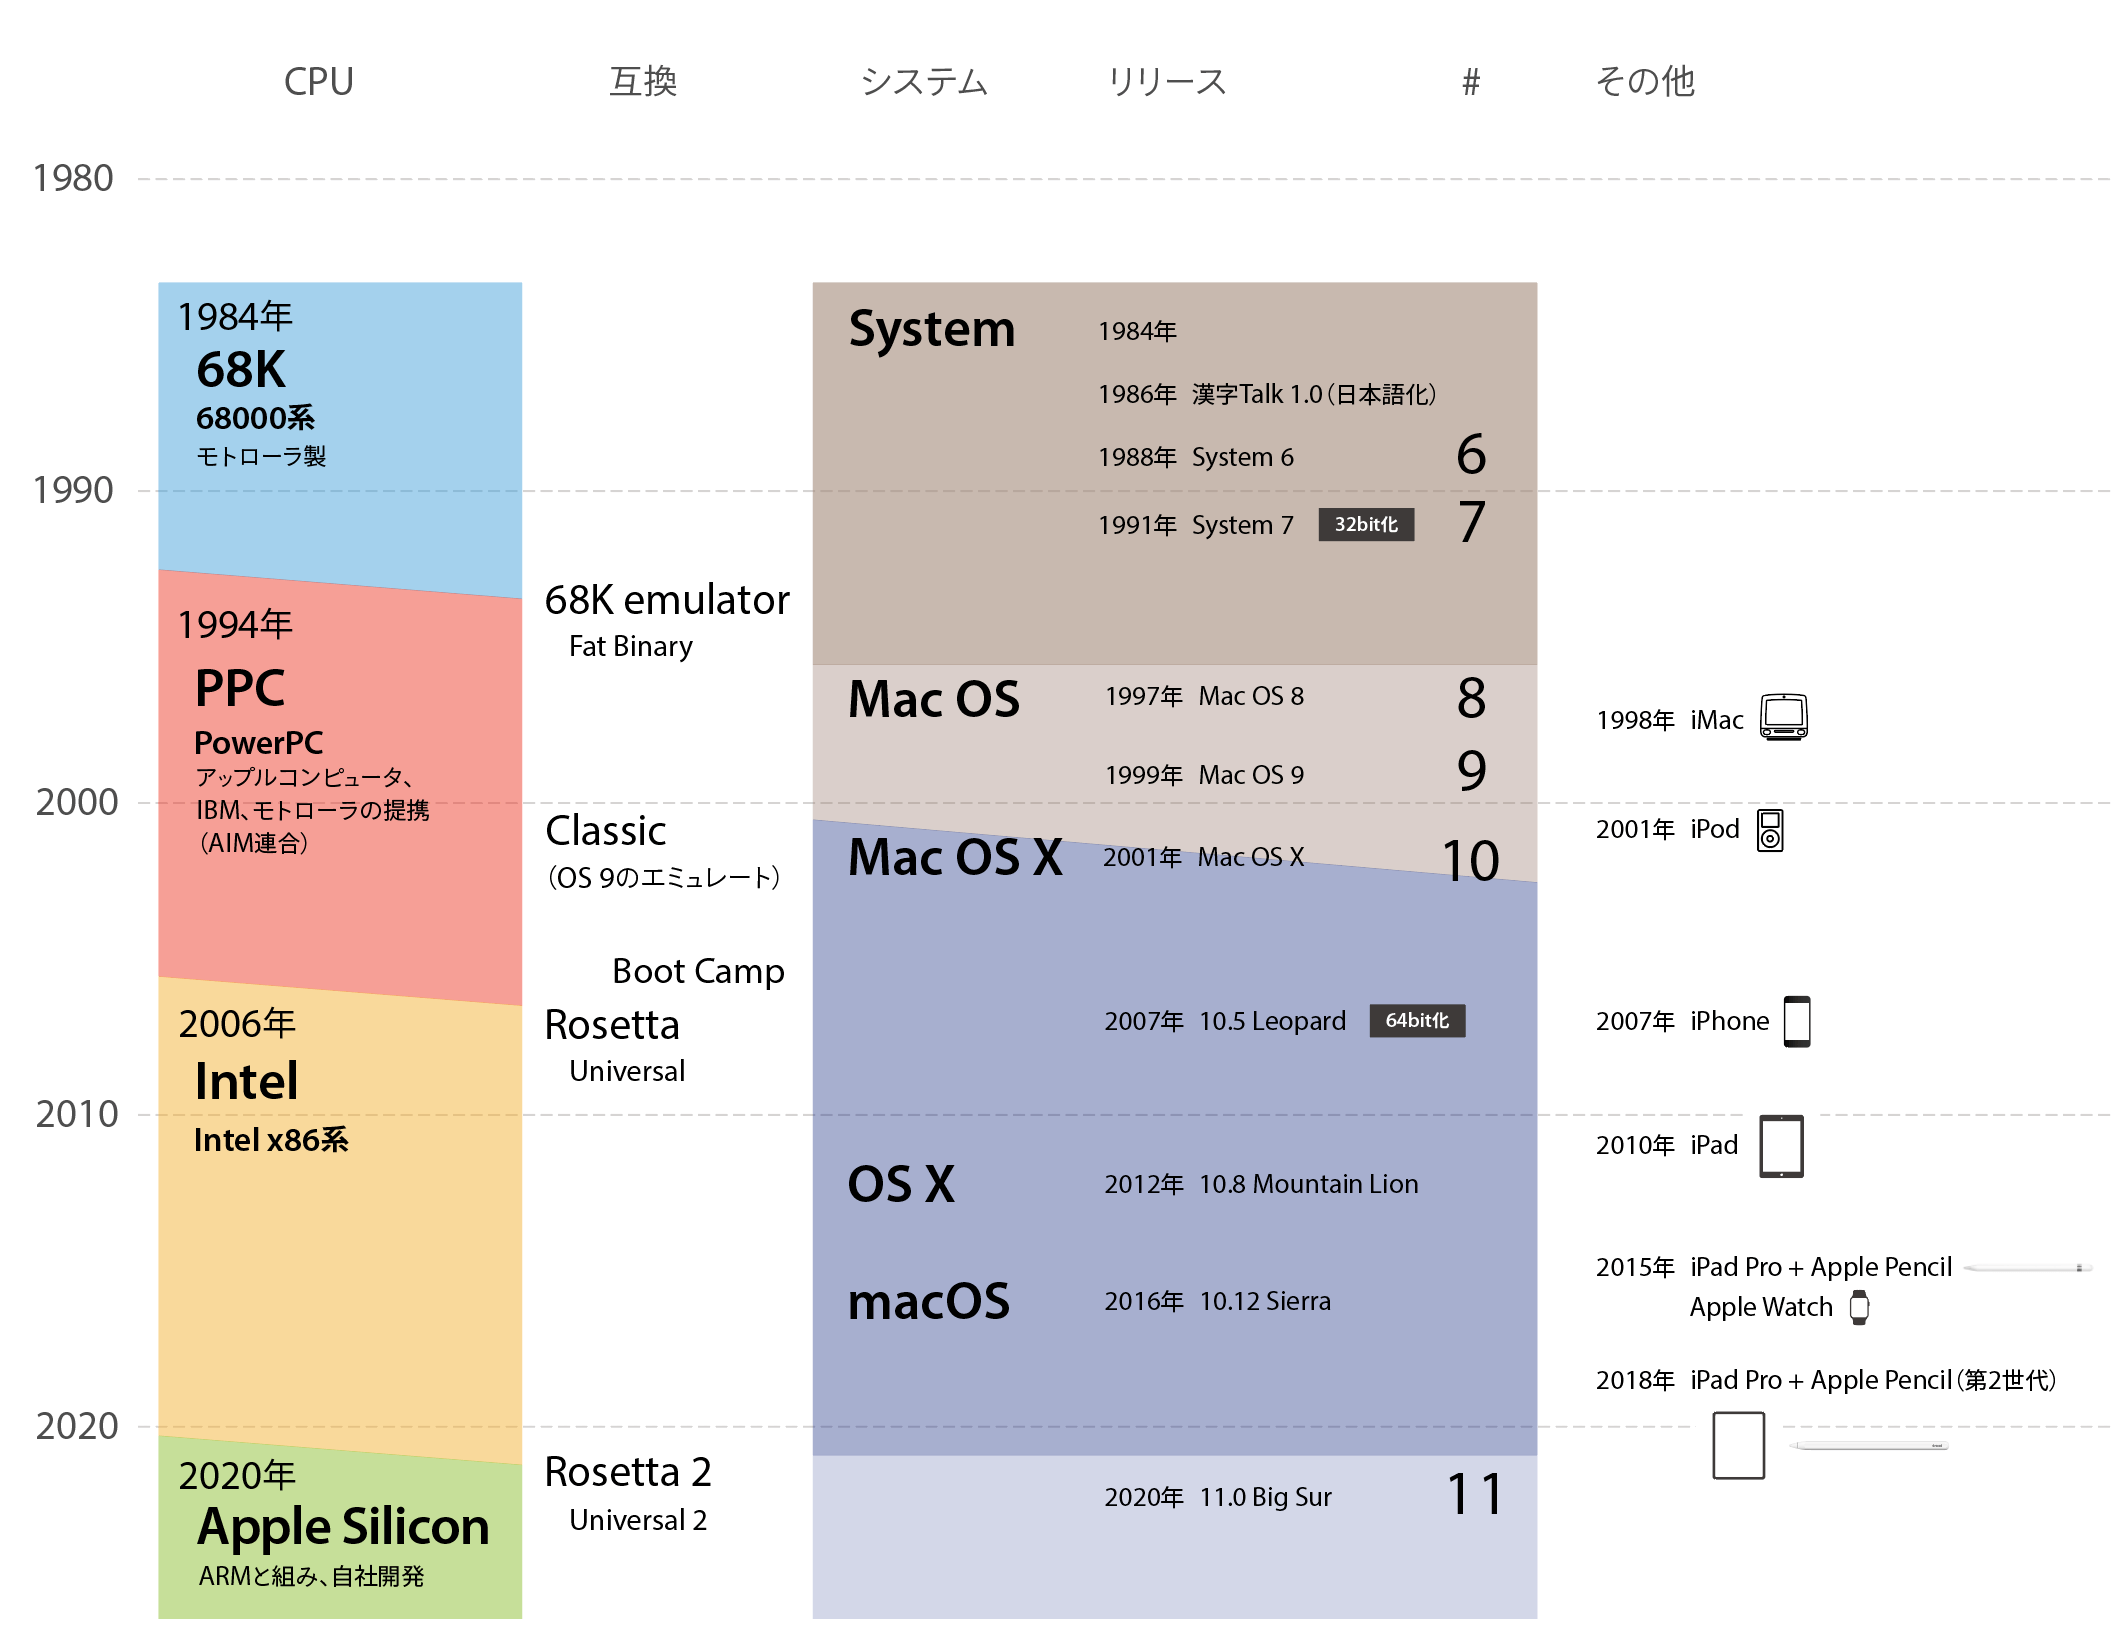Click the Universal 2 label
The image size is (2118, 1644).
[638, 1520]
